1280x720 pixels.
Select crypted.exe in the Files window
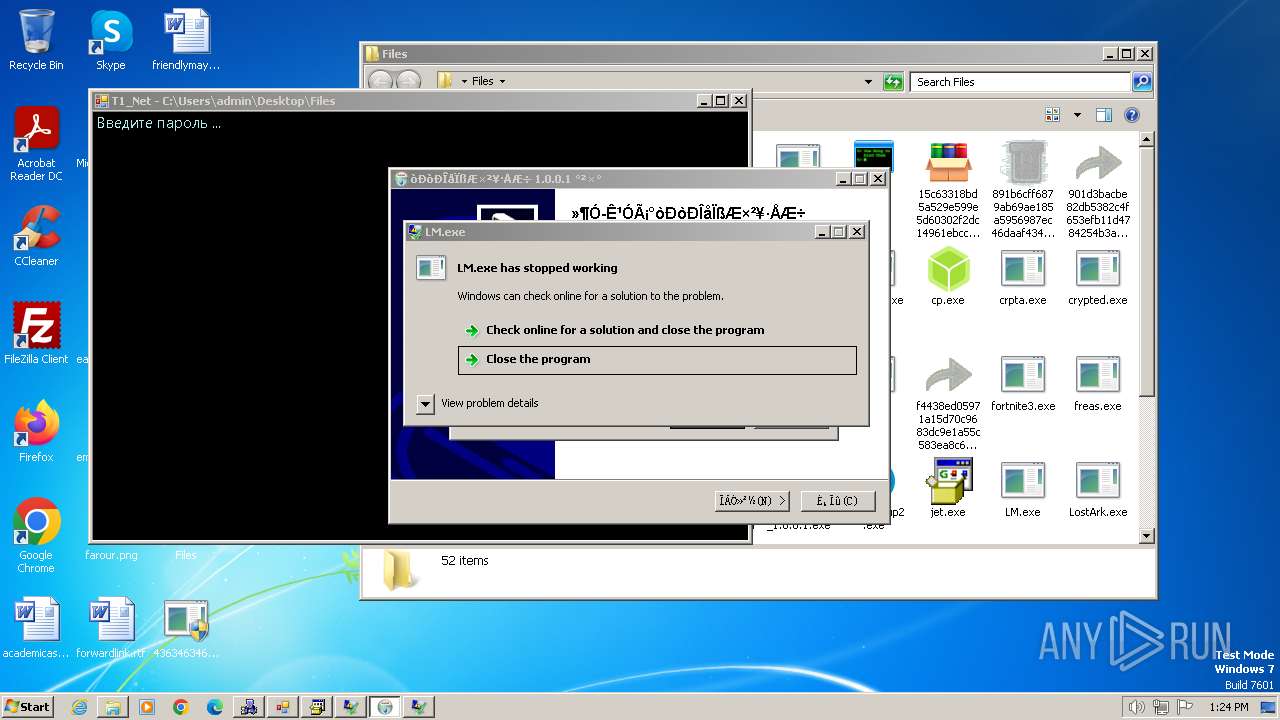(x=1097, y=277)
